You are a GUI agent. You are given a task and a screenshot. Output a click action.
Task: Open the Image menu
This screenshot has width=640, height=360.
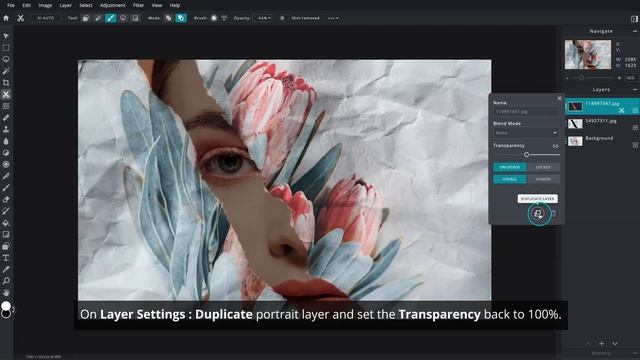pyautogui.click(x=45, y=5)
